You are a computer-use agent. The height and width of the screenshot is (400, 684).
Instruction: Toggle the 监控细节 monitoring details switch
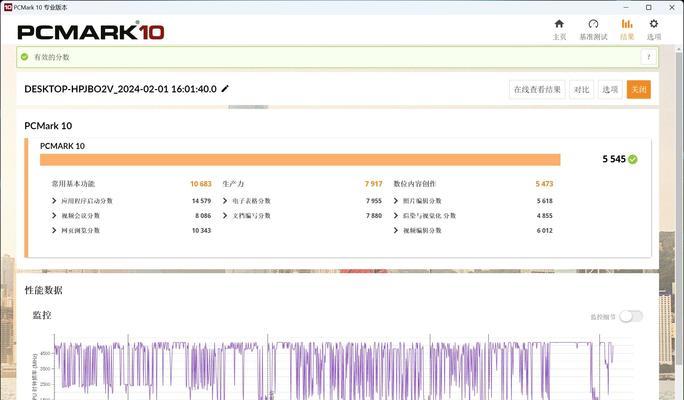point(631,316)
